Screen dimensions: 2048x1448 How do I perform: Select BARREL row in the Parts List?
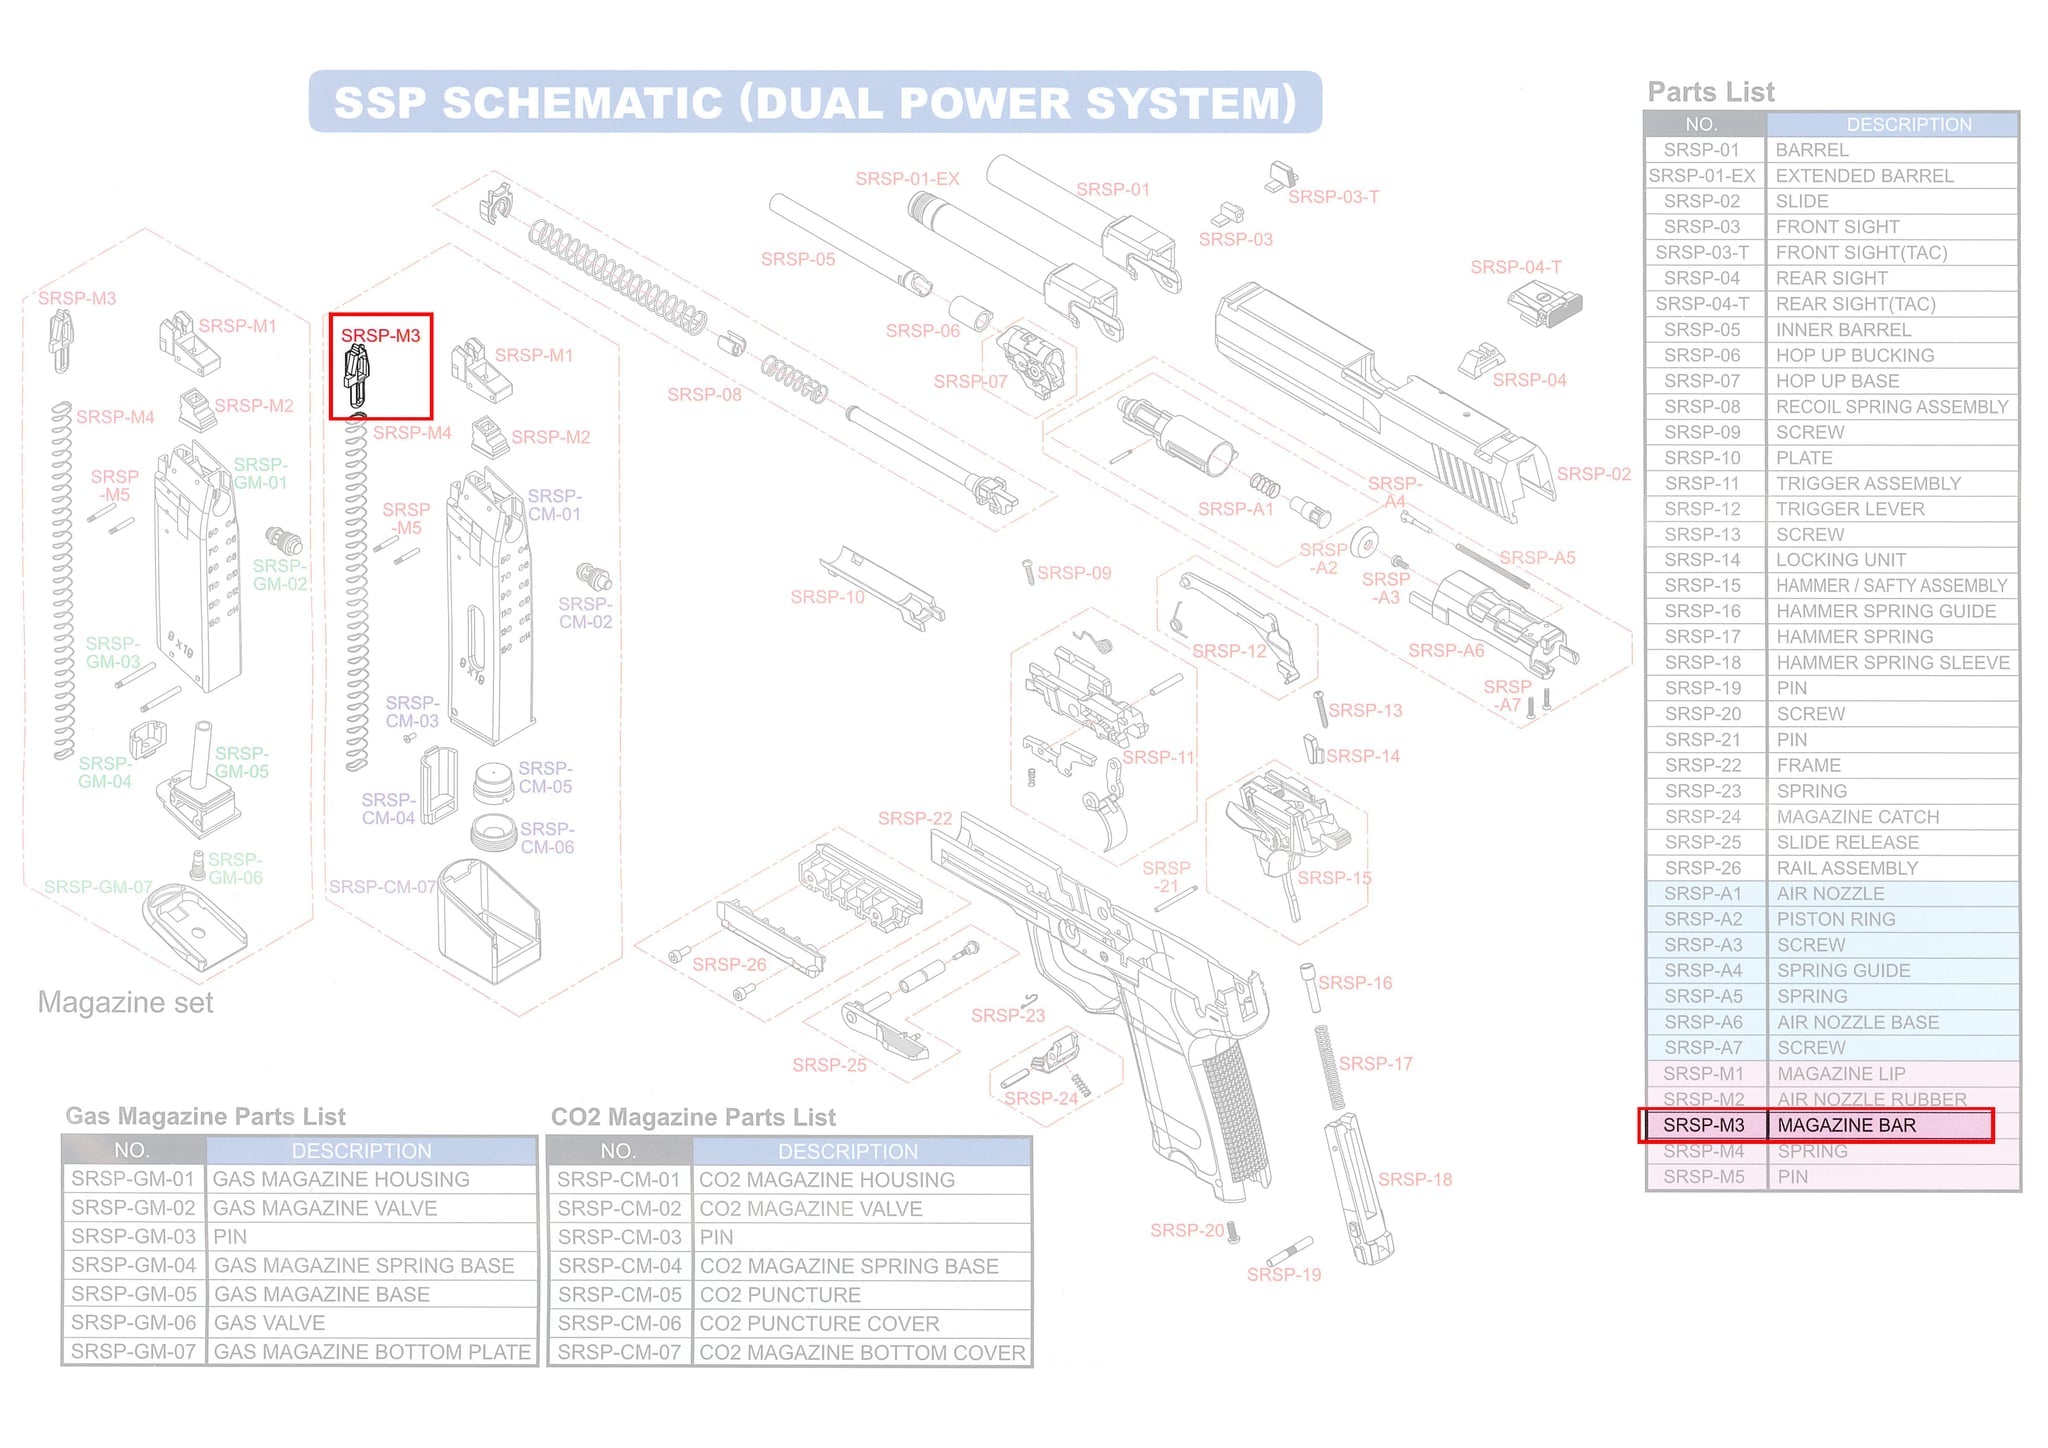click(1832, 150)
